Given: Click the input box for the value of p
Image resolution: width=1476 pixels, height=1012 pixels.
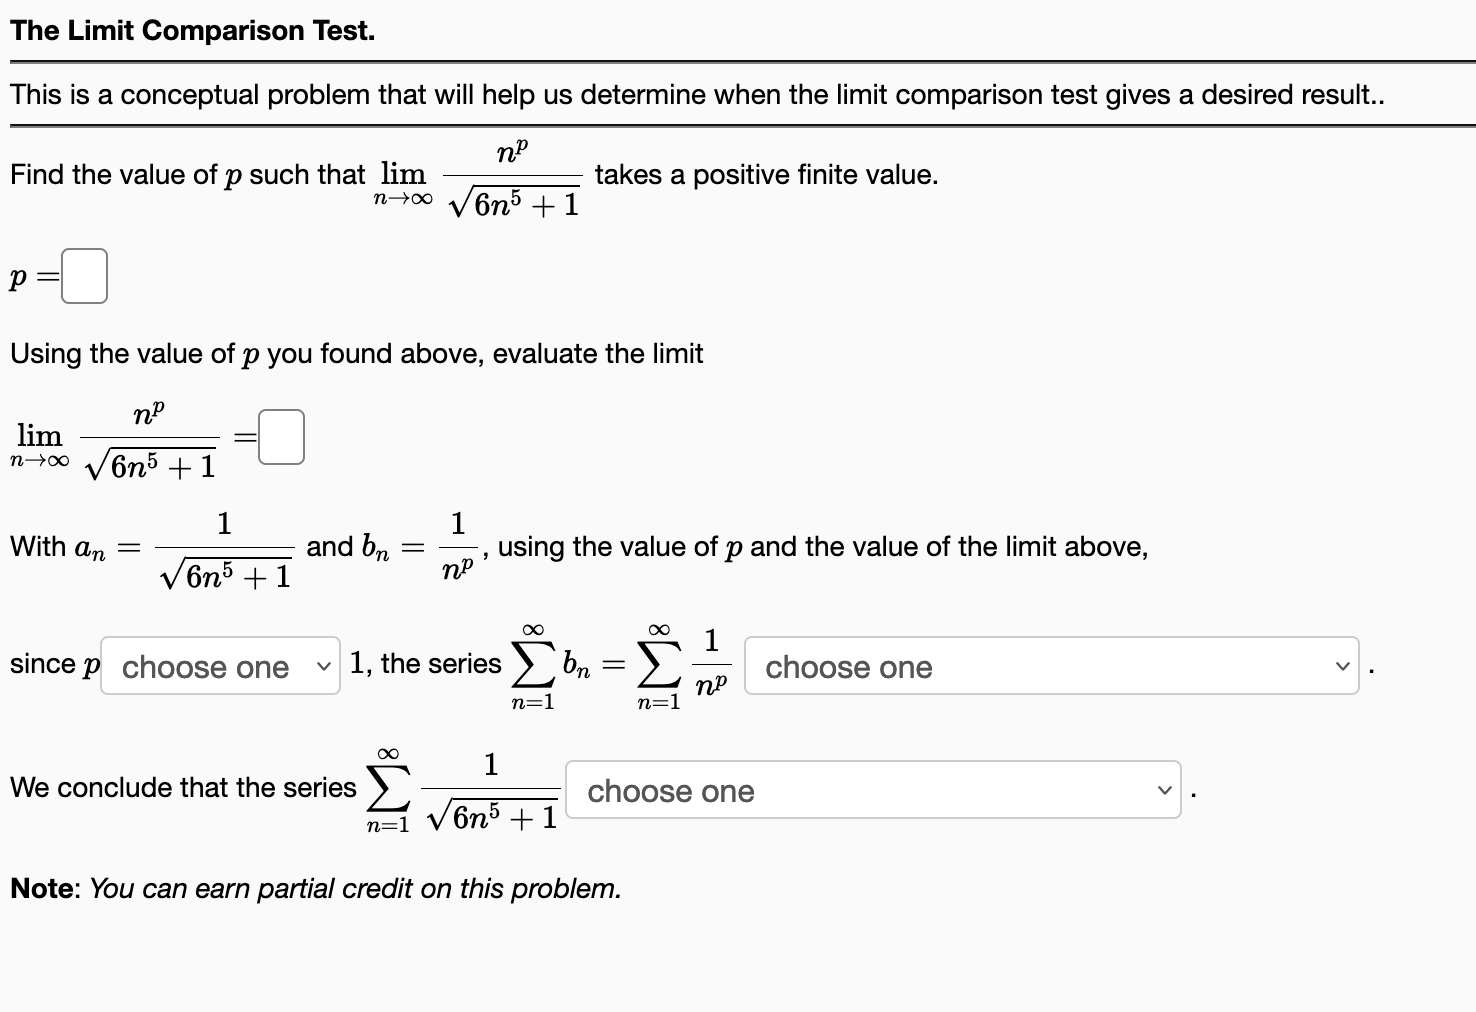Looking at the screenshot, I should click(84, 274).
